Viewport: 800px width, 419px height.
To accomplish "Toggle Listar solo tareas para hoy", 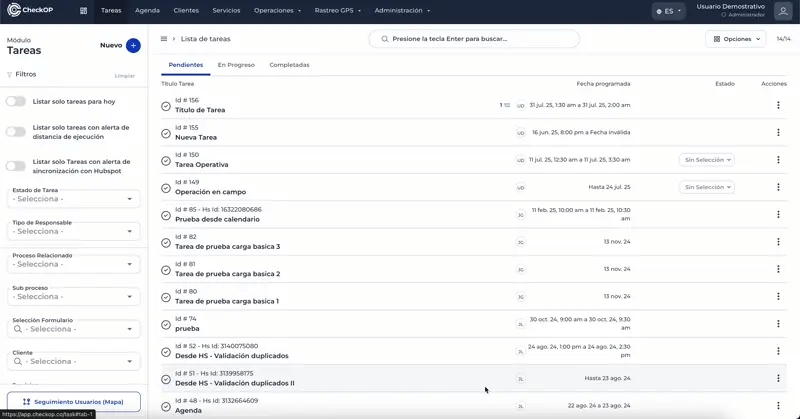I will click(x=16, y=102).
